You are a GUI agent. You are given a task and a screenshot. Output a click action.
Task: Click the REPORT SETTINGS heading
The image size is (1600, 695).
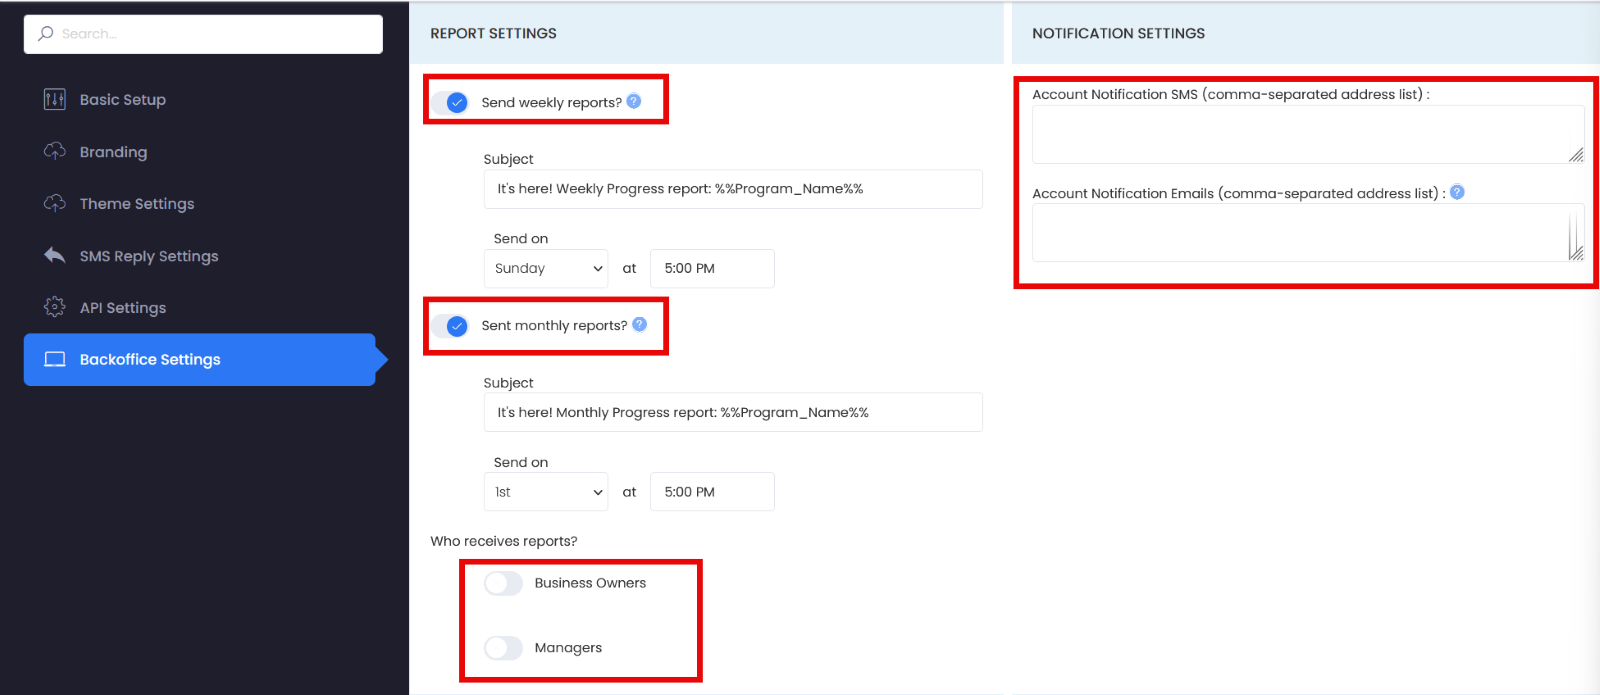point(493,33)
